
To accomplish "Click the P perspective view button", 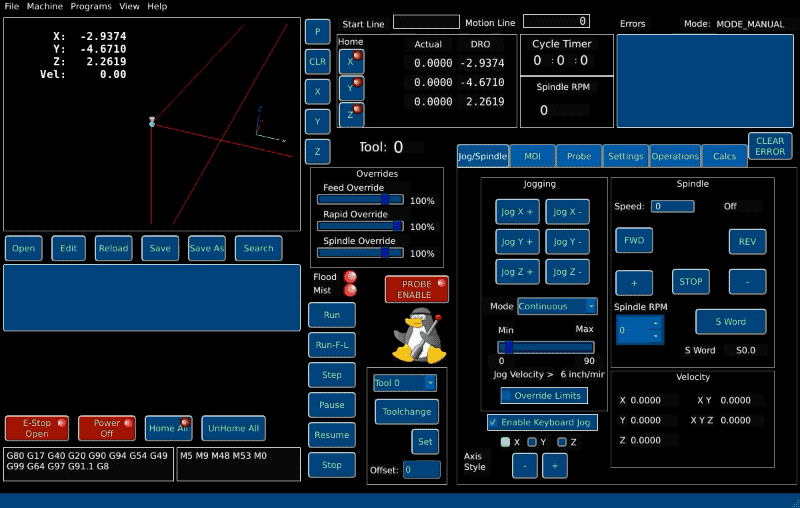I will click(317, 31).
